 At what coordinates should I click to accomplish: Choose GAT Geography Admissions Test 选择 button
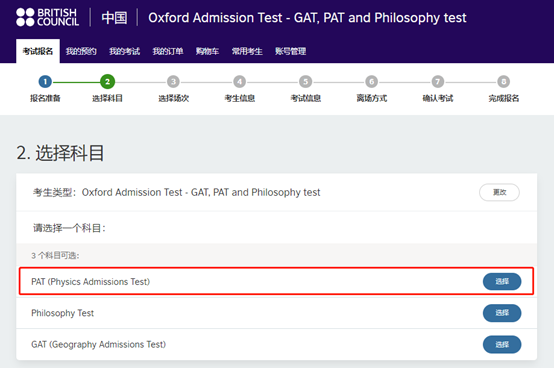click(502, 344)
